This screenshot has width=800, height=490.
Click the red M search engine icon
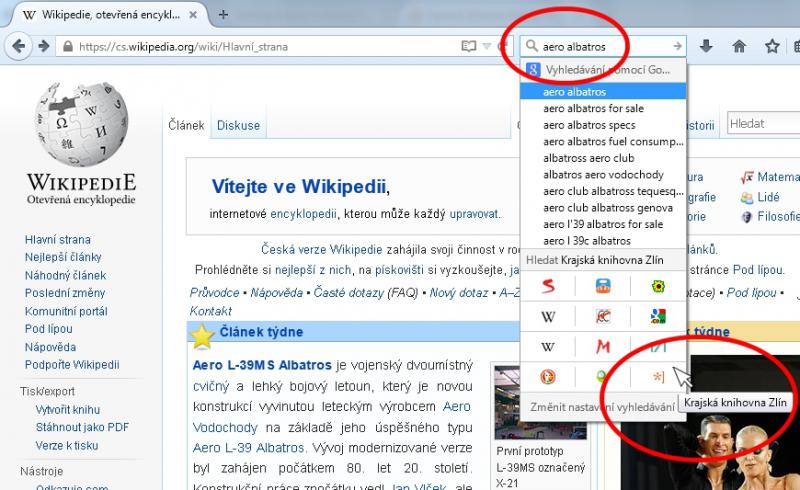pyautogui.click(x=603, y=347)
